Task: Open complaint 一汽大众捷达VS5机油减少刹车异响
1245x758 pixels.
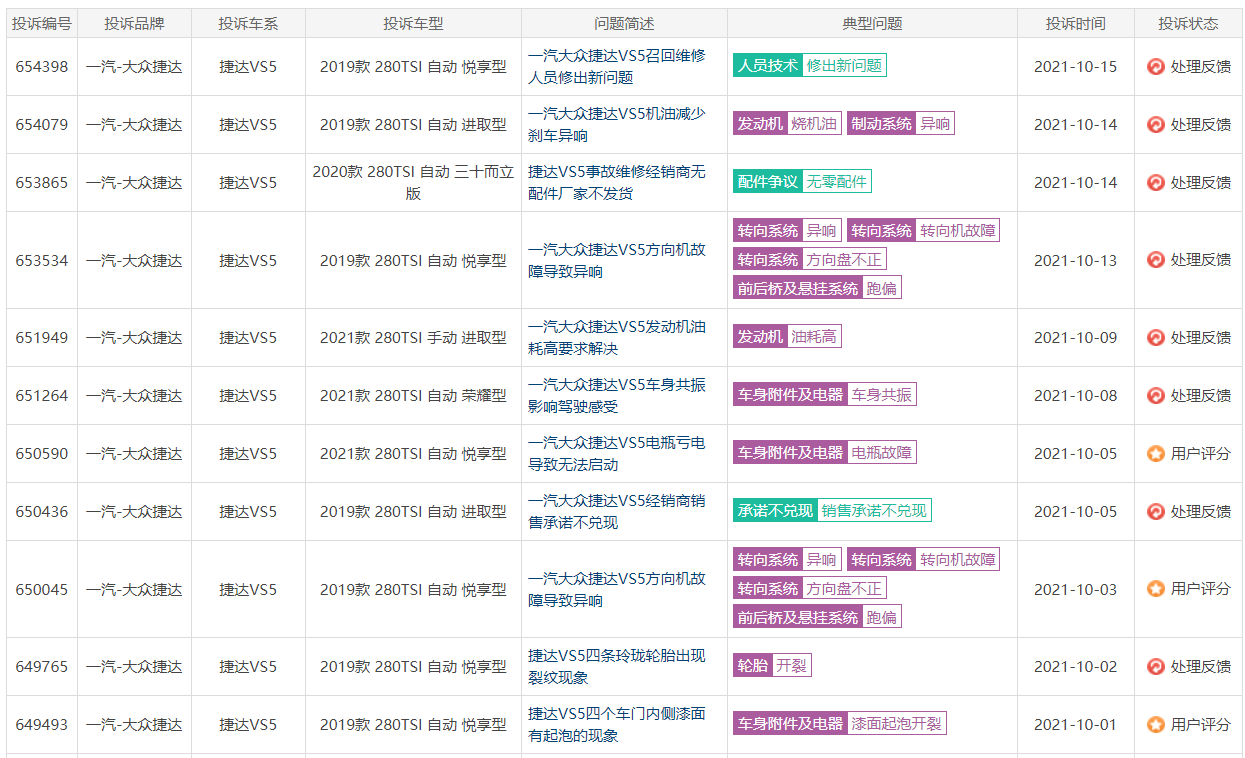Action: click(x=617, y=125)
